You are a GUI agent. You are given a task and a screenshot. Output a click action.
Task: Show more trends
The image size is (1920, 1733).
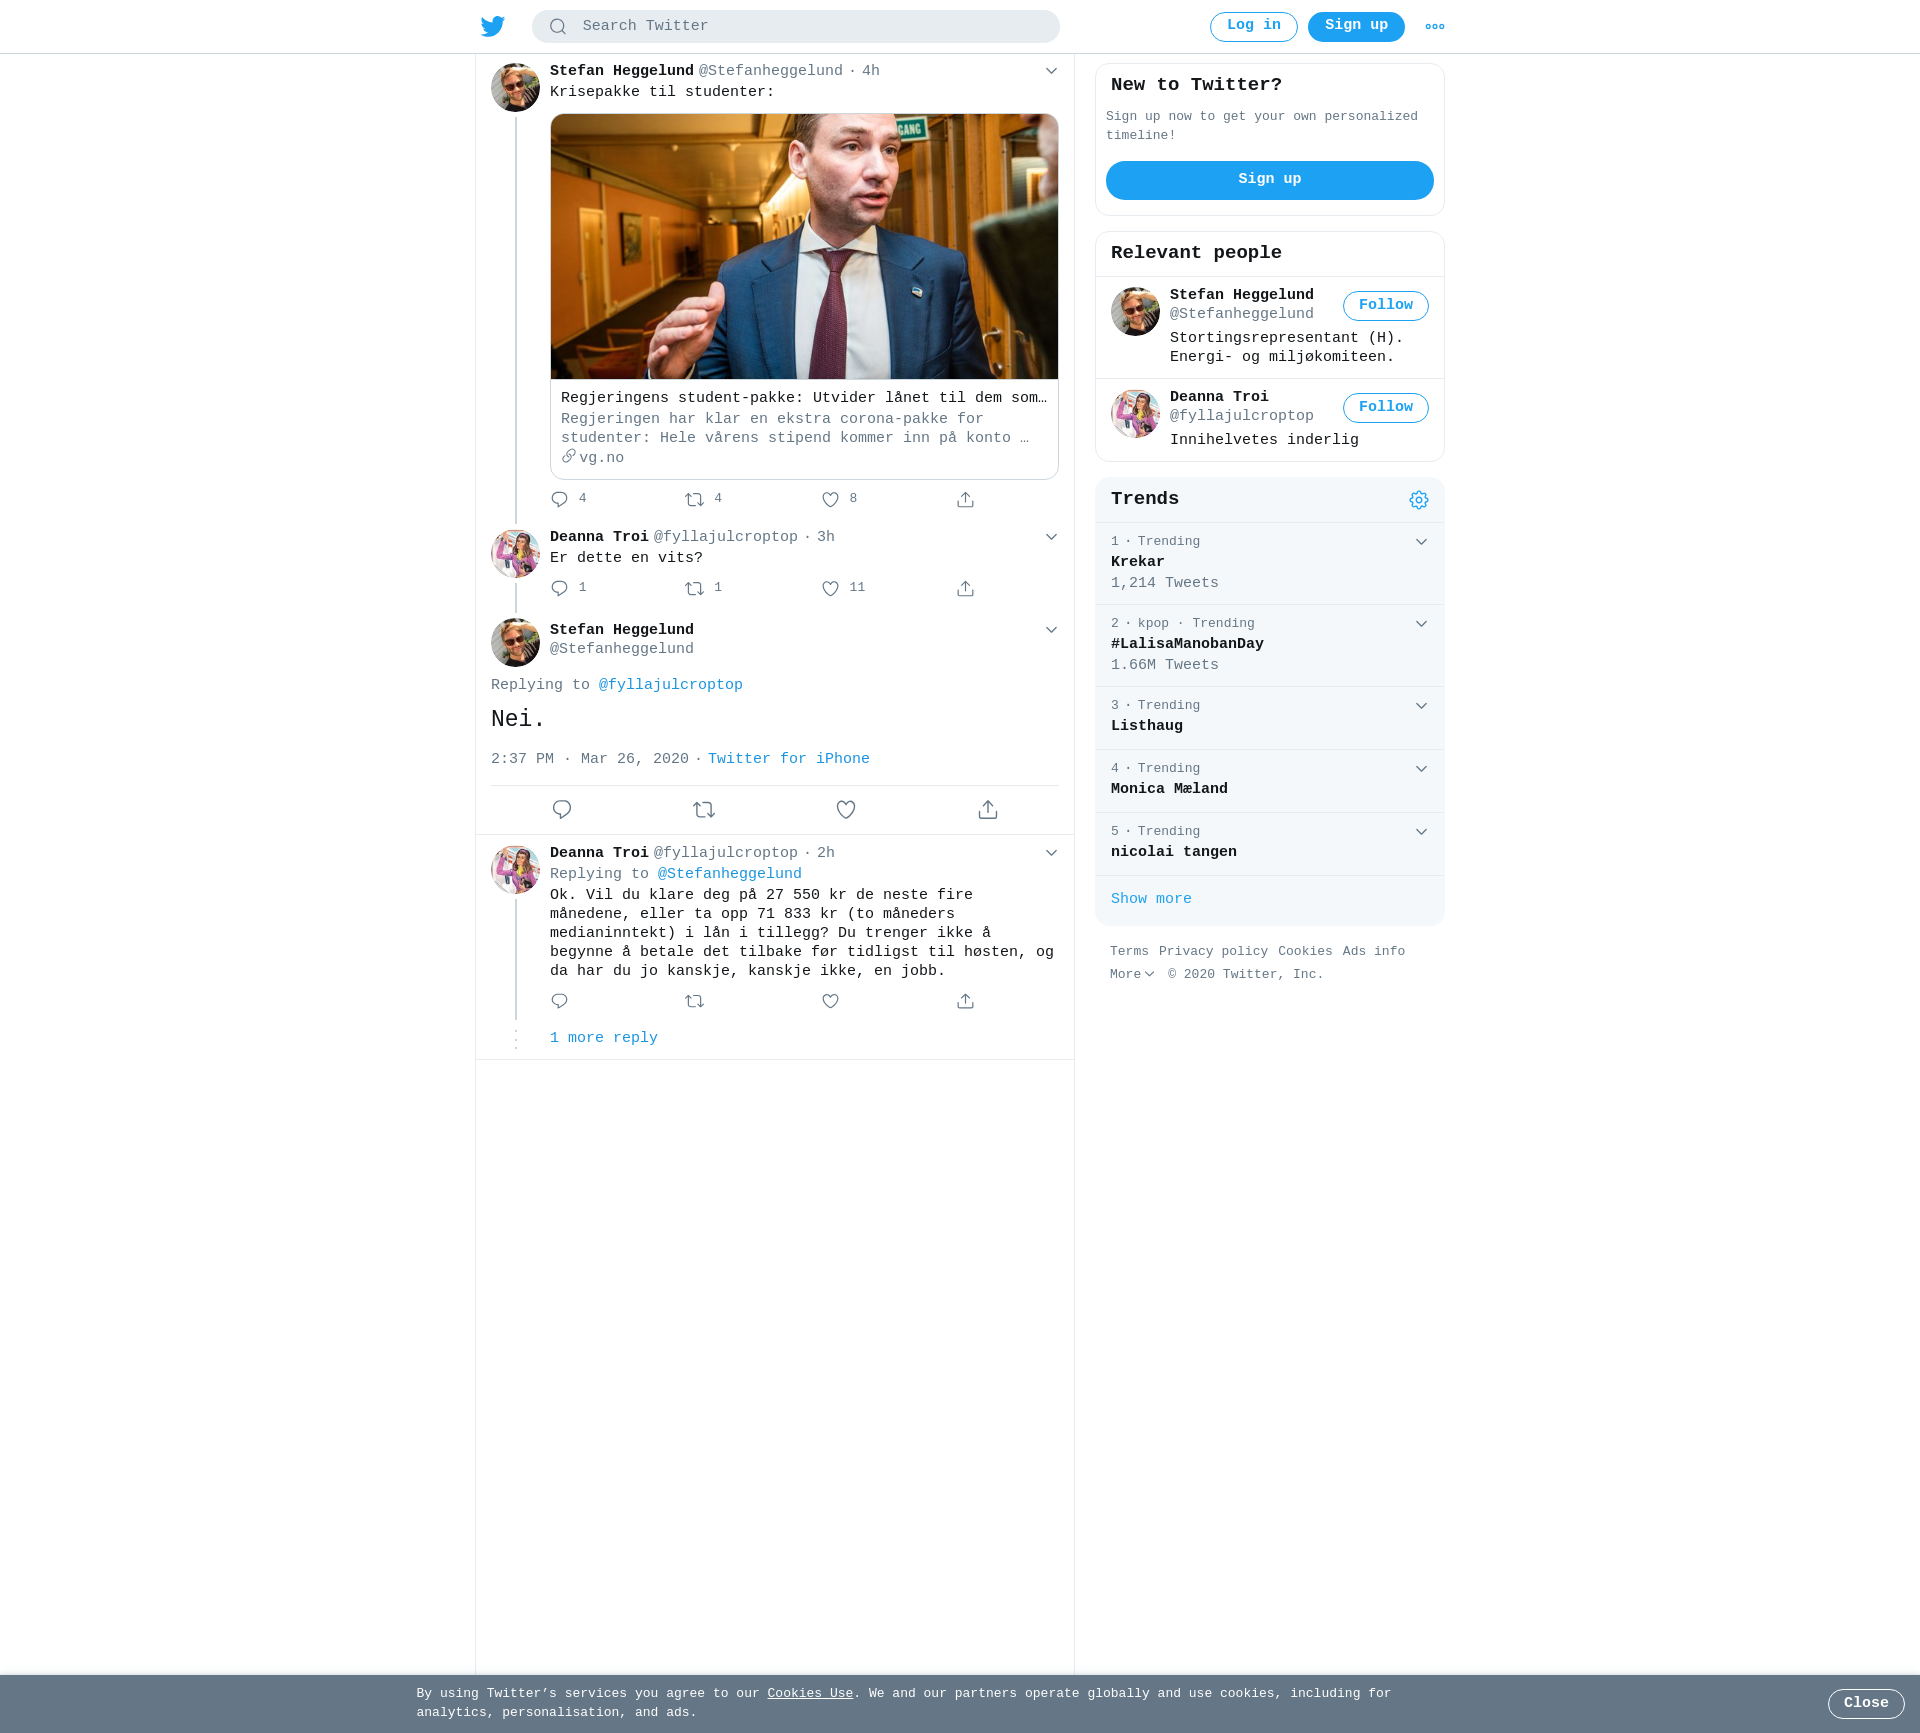[1151, 899]
